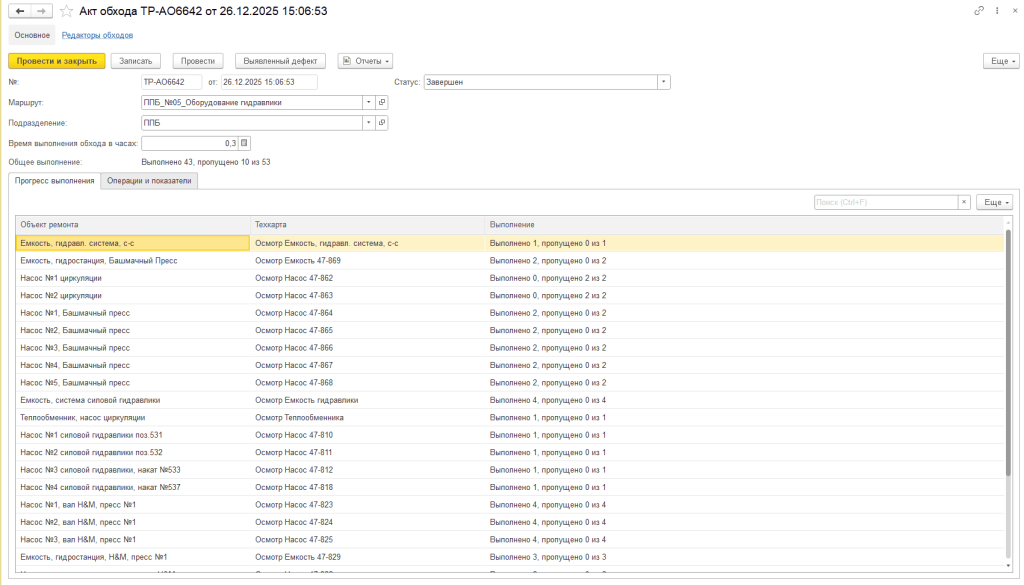Click the back navigation arrow
The width and height of the screenshot is (1024, 585).
(20, 11)
